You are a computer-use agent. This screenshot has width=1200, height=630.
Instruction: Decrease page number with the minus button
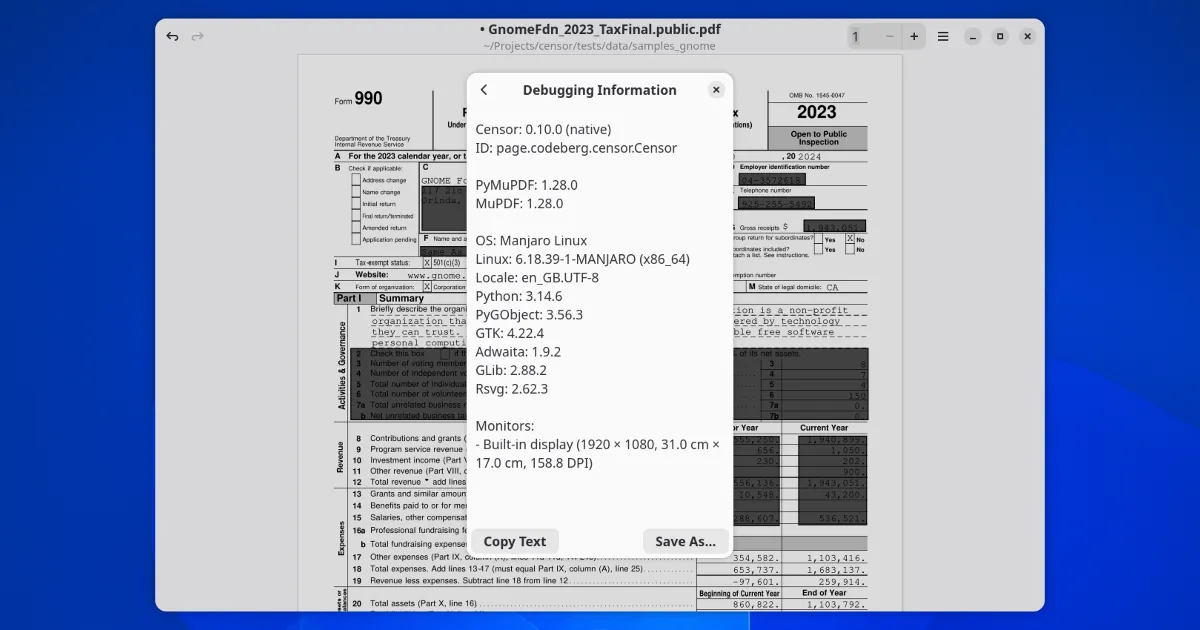[890, 36]
